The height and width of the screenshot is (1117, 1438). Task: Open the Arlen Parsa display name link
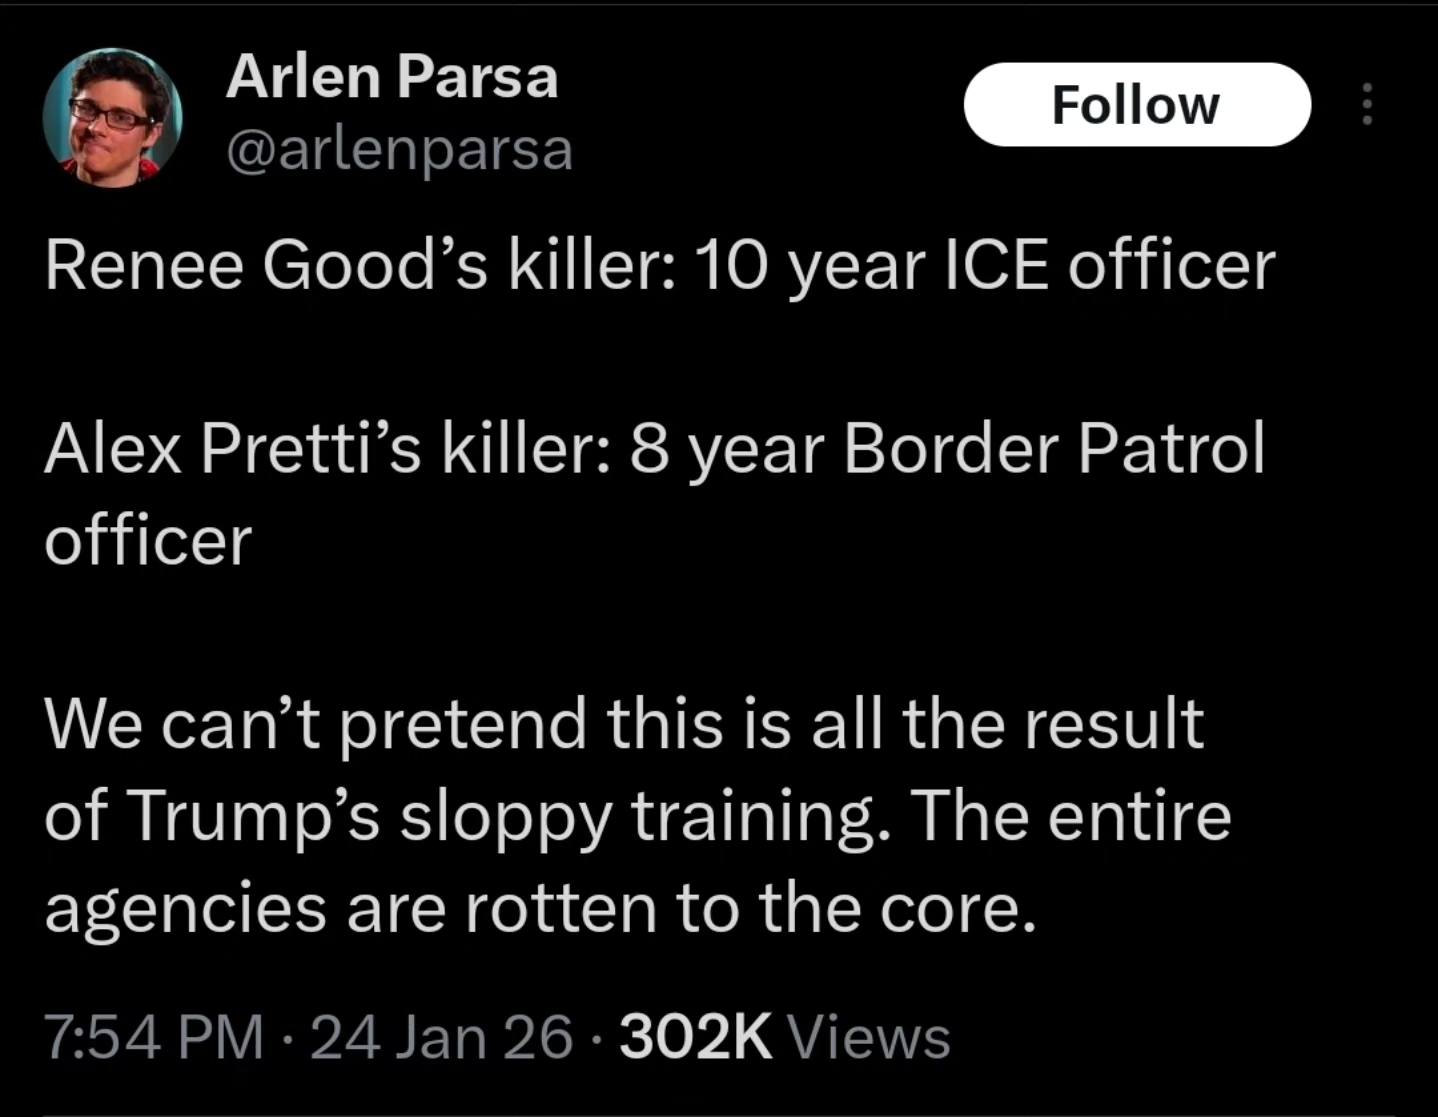391,77
